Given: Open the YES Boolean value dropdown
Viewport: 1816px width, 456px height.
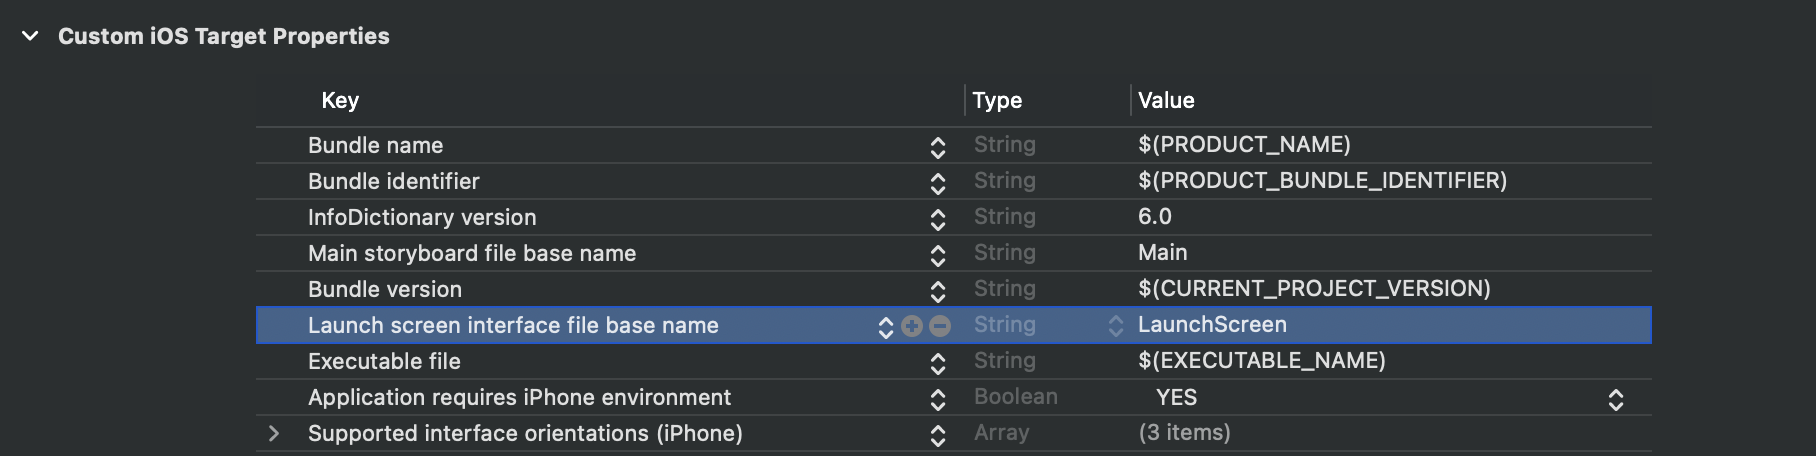Looking at the screenshot, I should point(1615,399).
